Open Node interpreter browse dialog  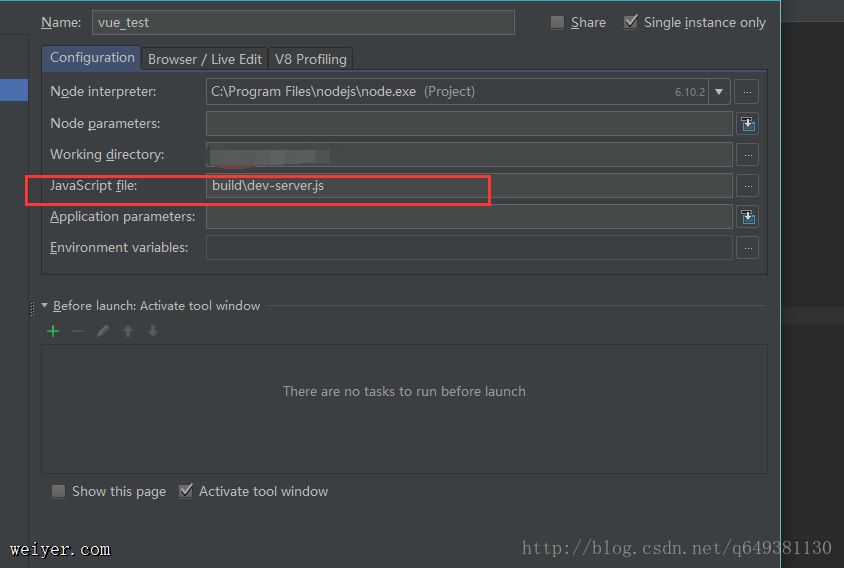(747, 92)
